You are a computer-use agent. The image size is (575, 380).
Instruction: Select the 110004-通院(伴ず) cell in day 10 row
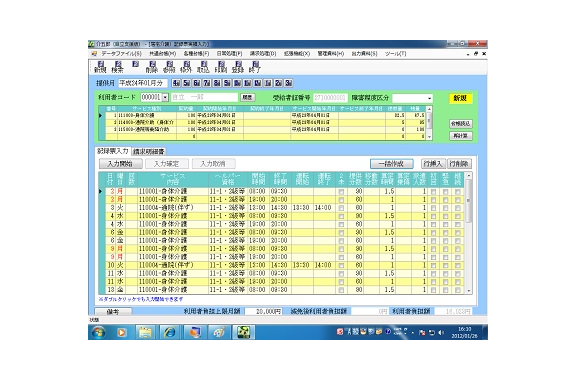[x=173, y=265]
